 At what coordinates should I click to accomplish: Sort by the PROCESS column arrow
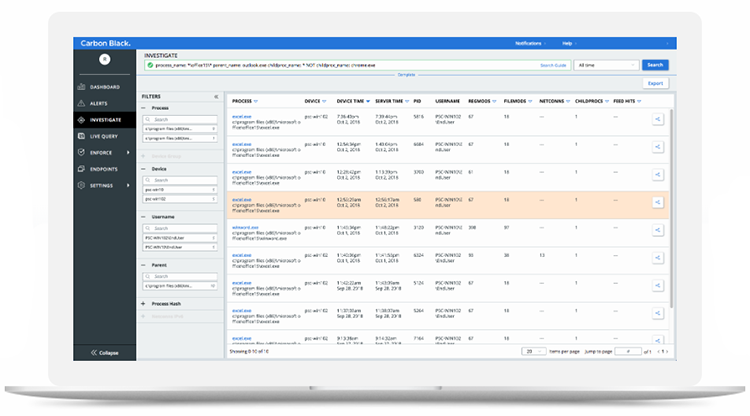pos(256,101)
